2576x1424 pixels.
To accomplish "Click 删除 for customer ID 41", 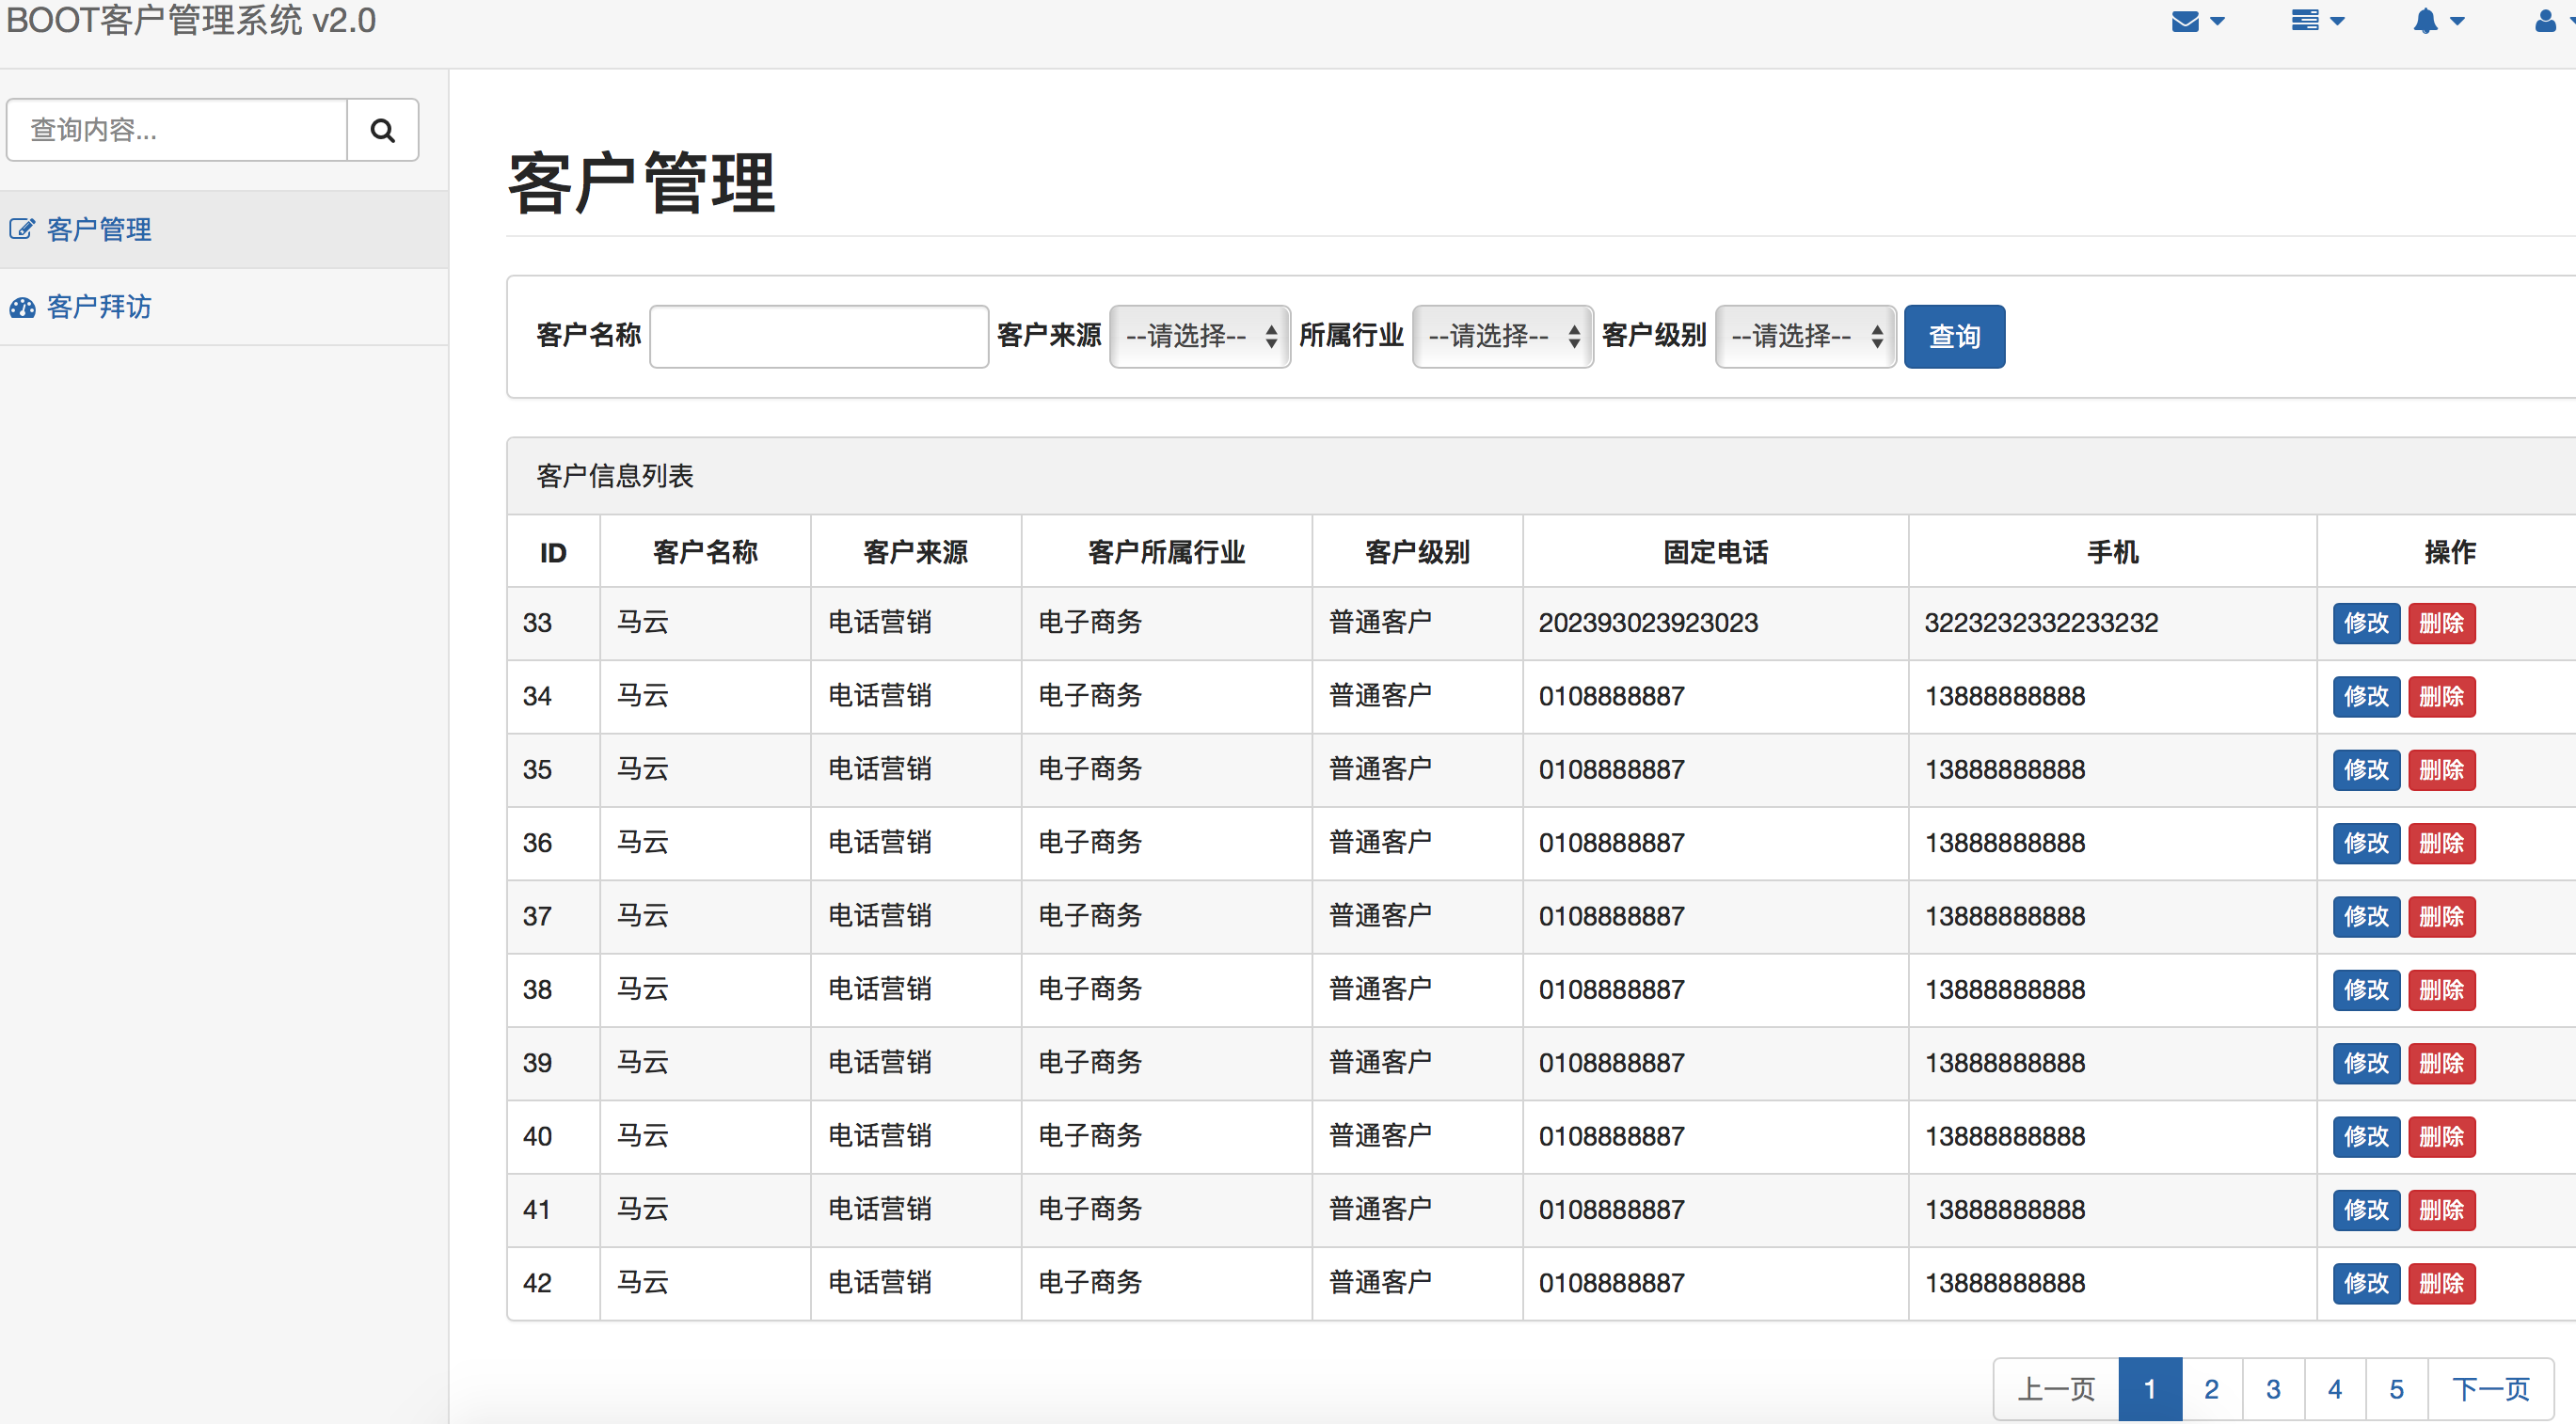I will 2441,1209.
